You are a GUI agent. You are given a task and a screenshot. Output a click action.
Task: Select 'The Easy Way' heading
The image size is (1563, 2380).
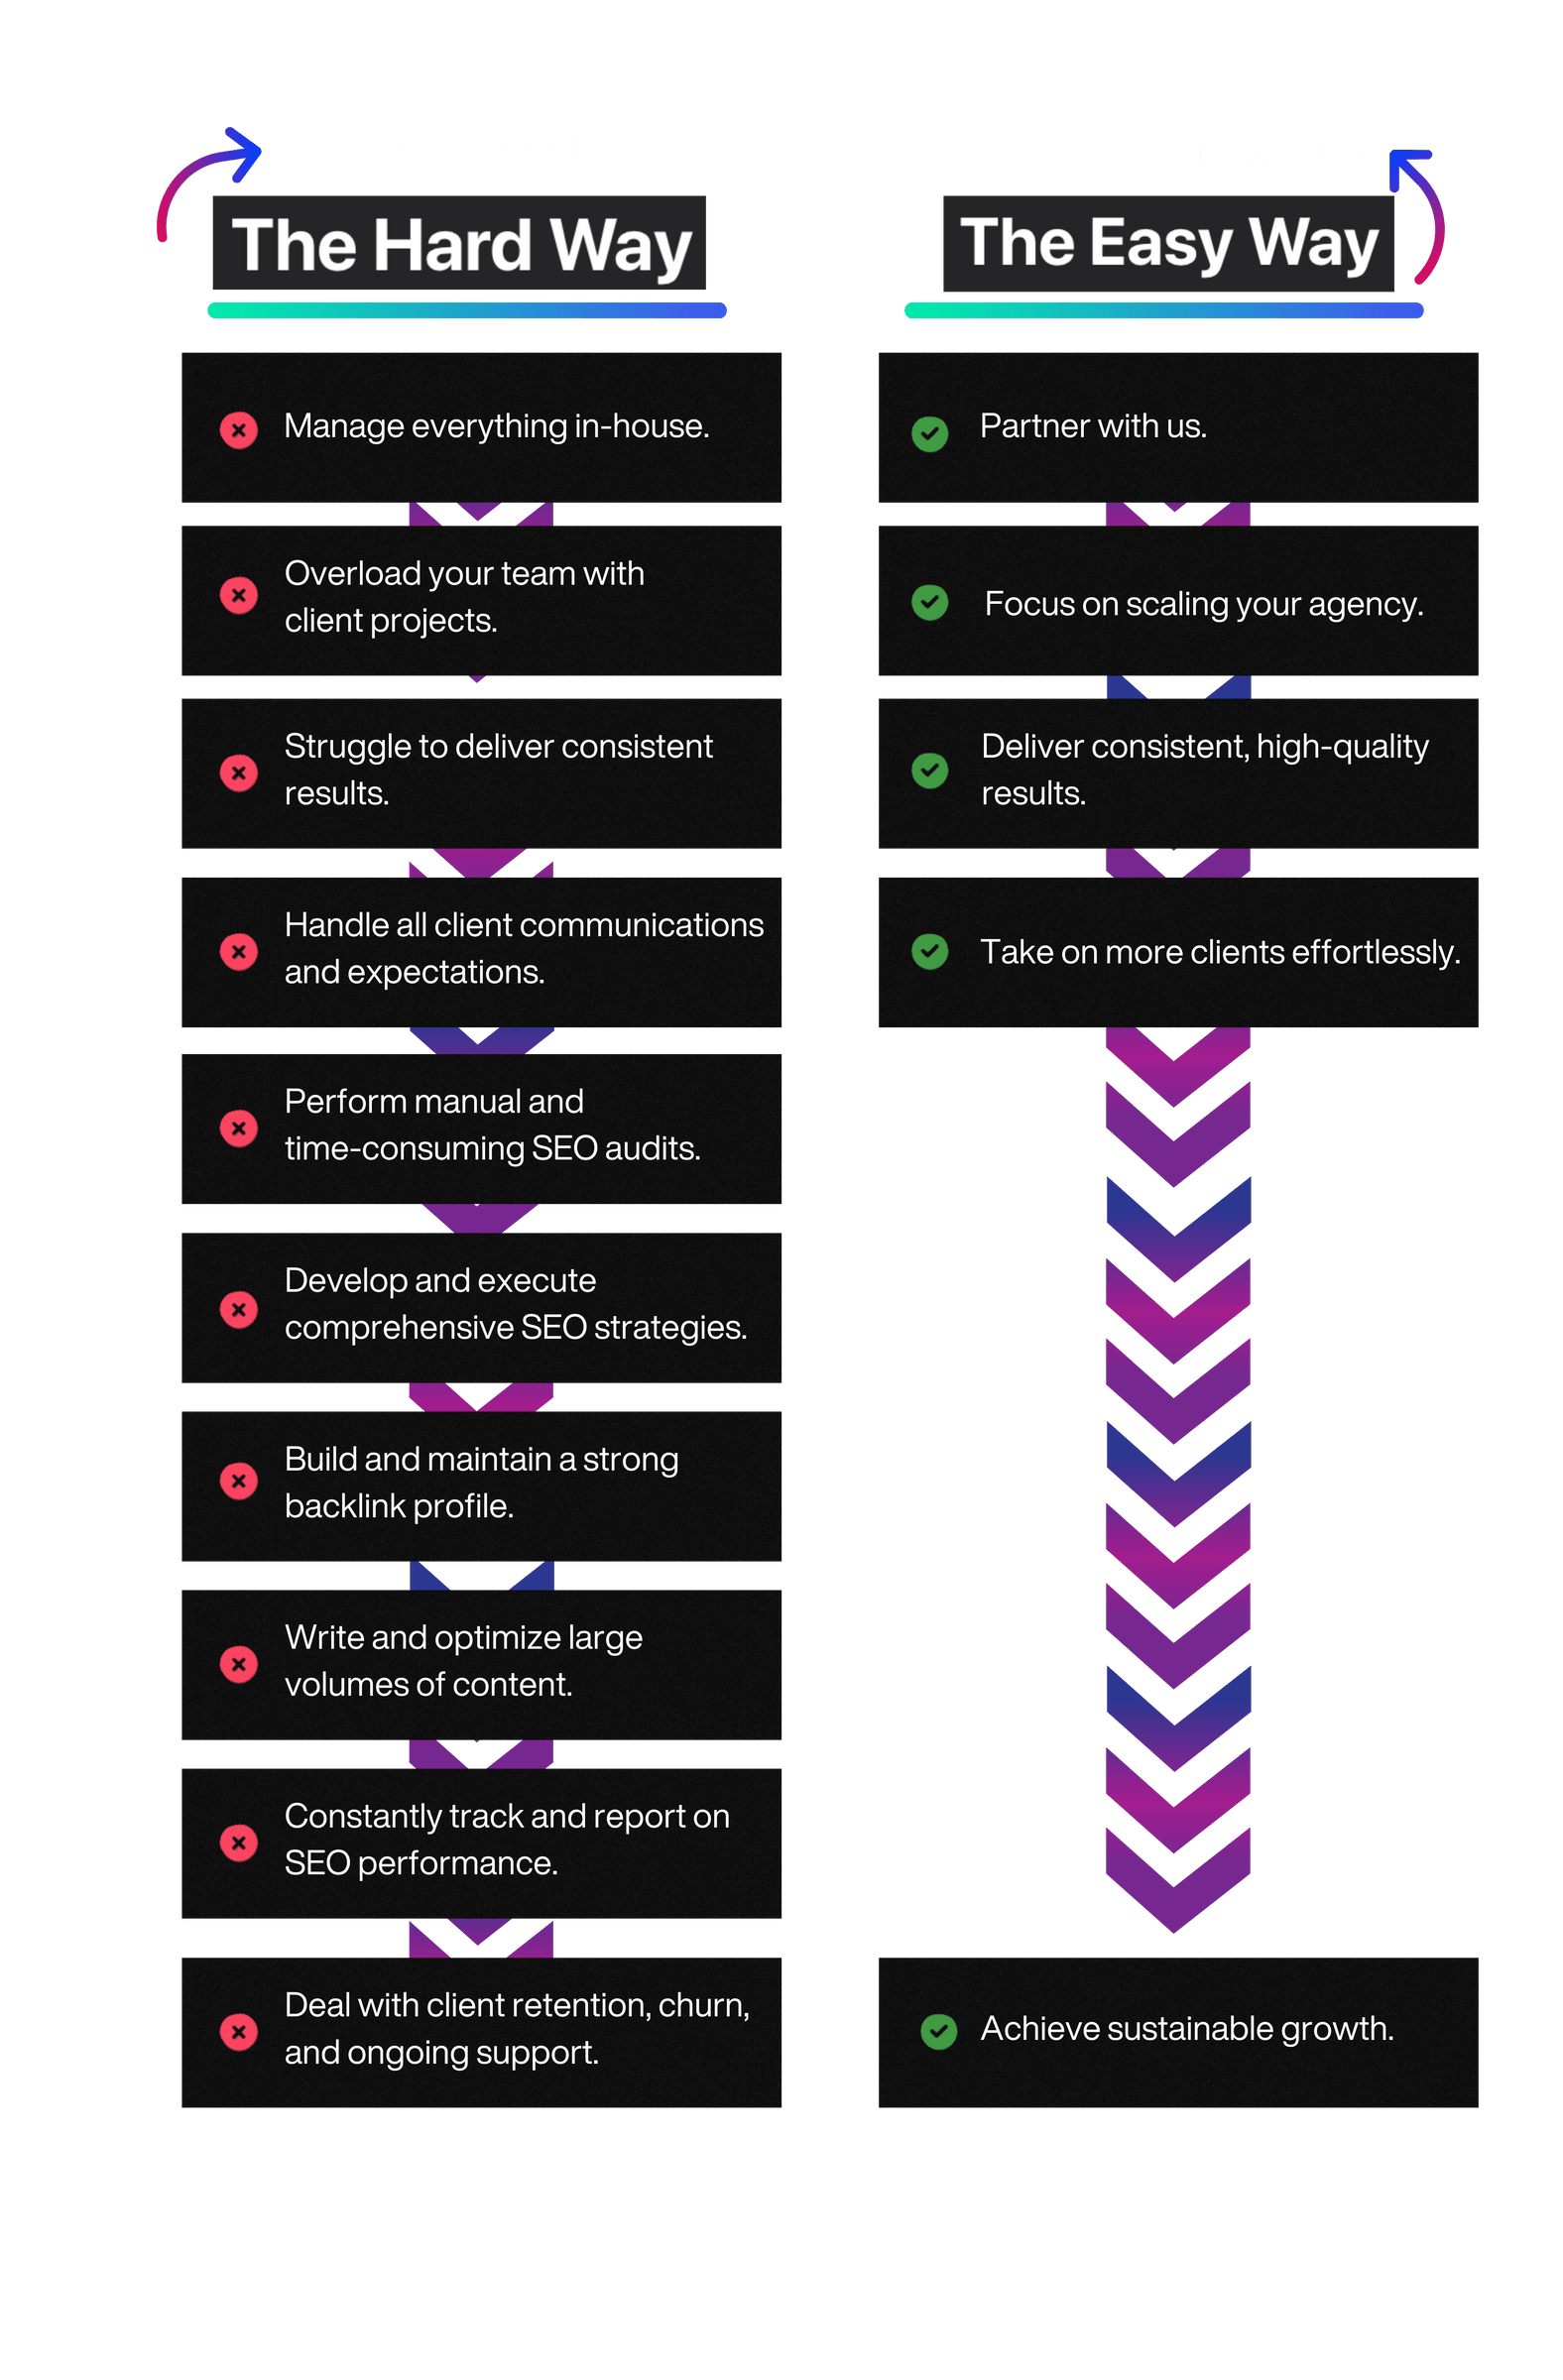1168,243
